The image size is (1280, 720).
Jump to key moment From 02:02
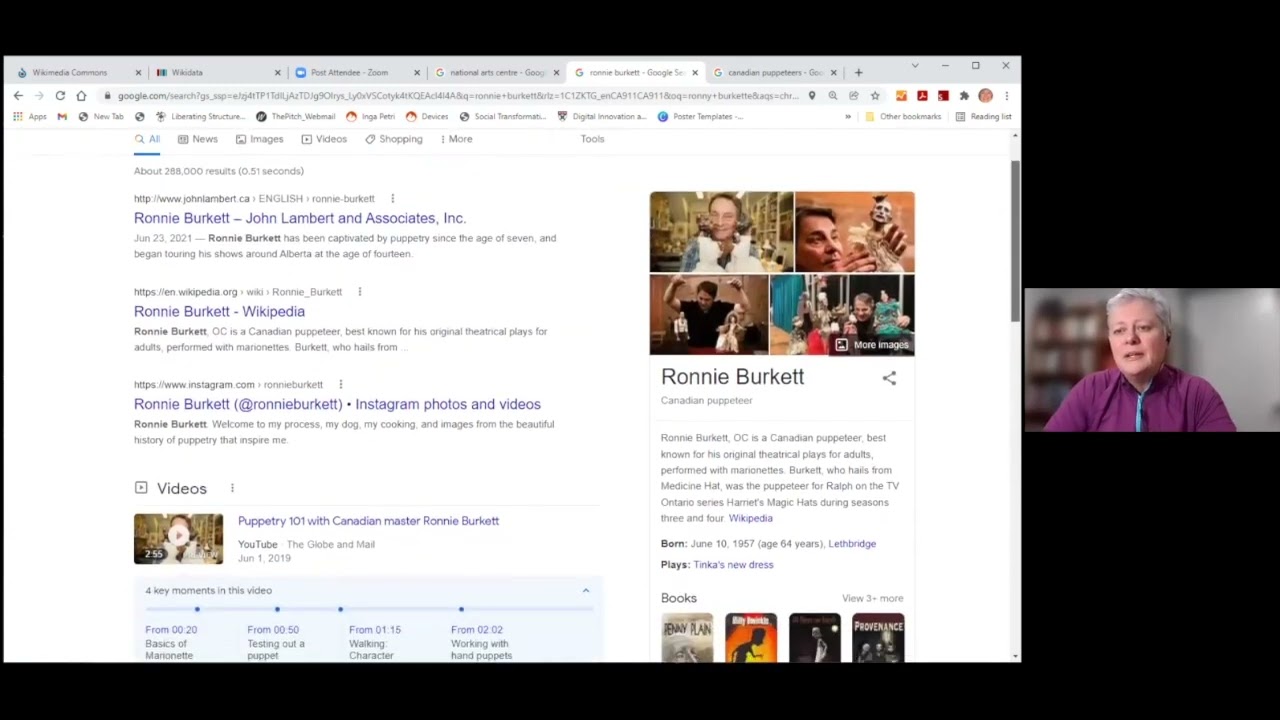477,630
